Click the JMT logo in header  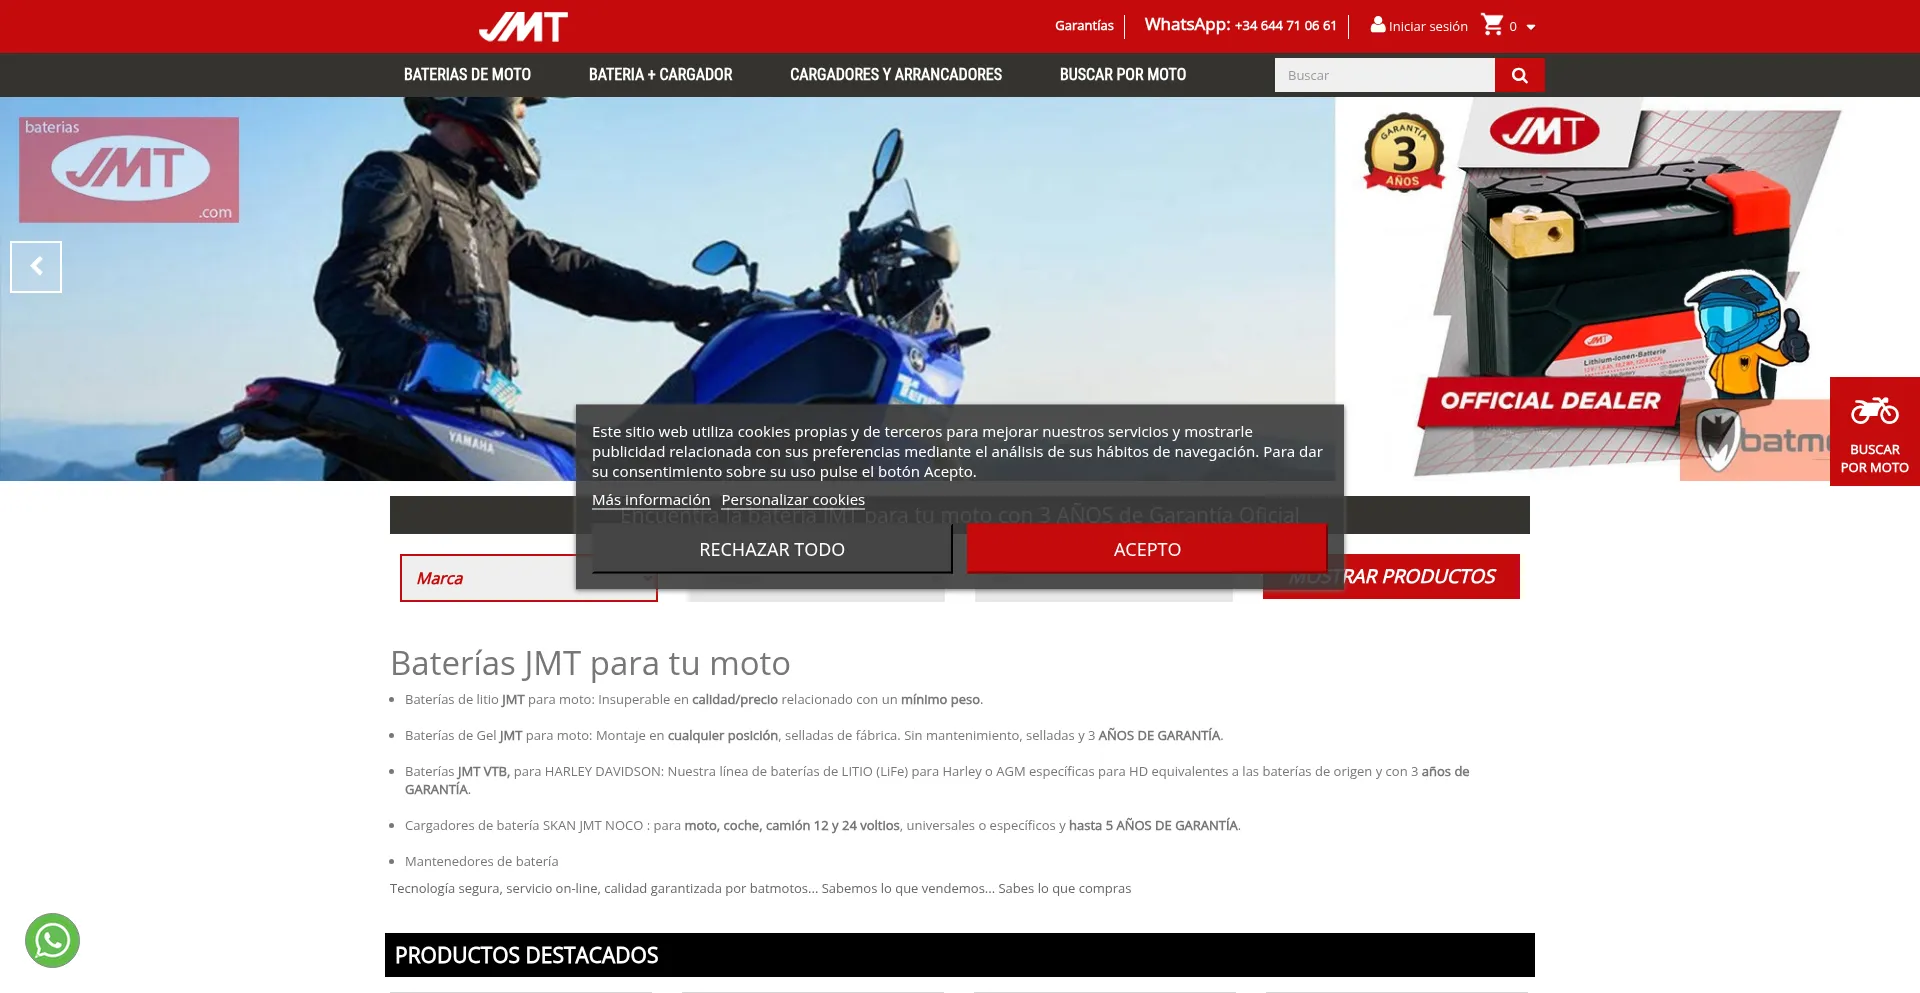(x=523, y=26)
